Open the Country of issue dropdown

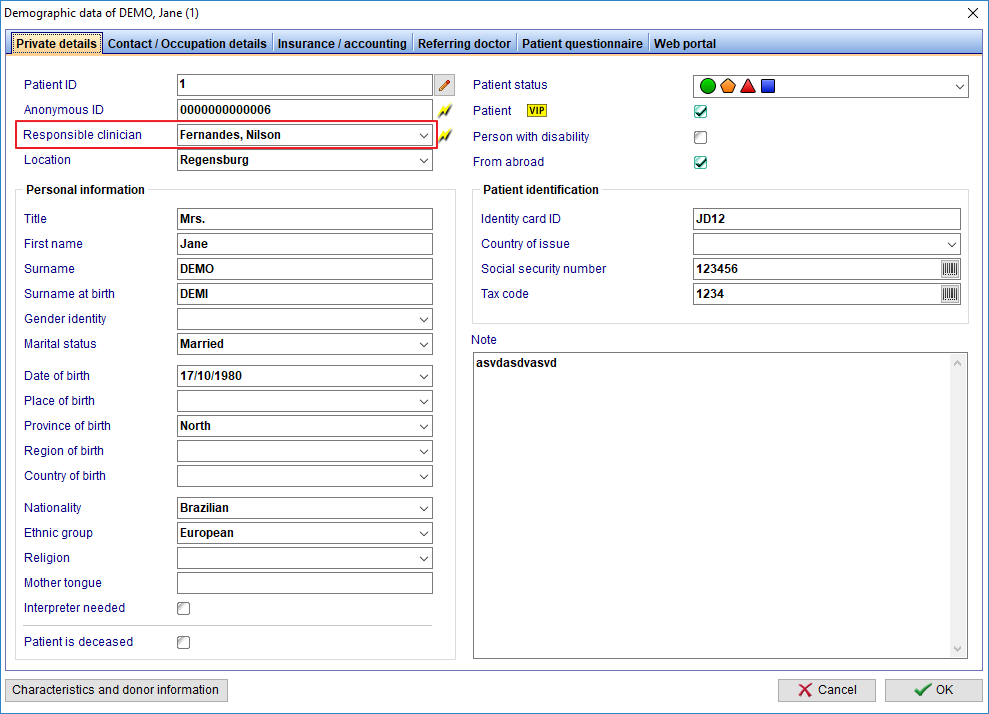tap(952, 244)
